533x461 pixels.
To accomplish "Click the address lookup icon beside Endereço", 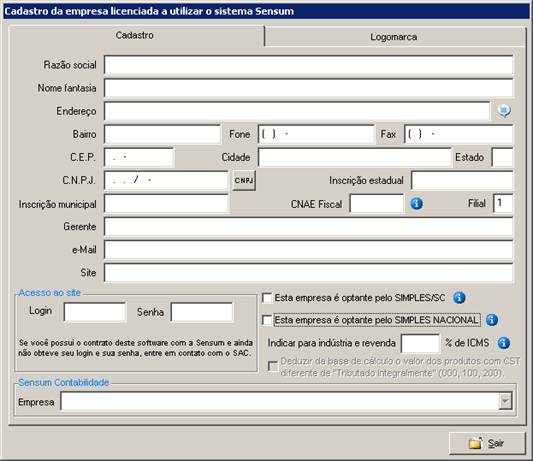I will (504, 111).
